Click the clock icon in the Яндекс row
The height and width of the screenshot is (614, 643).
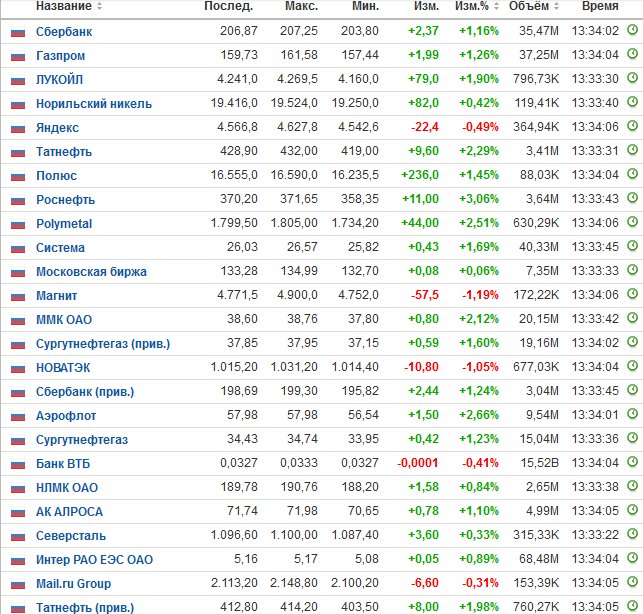633,126
